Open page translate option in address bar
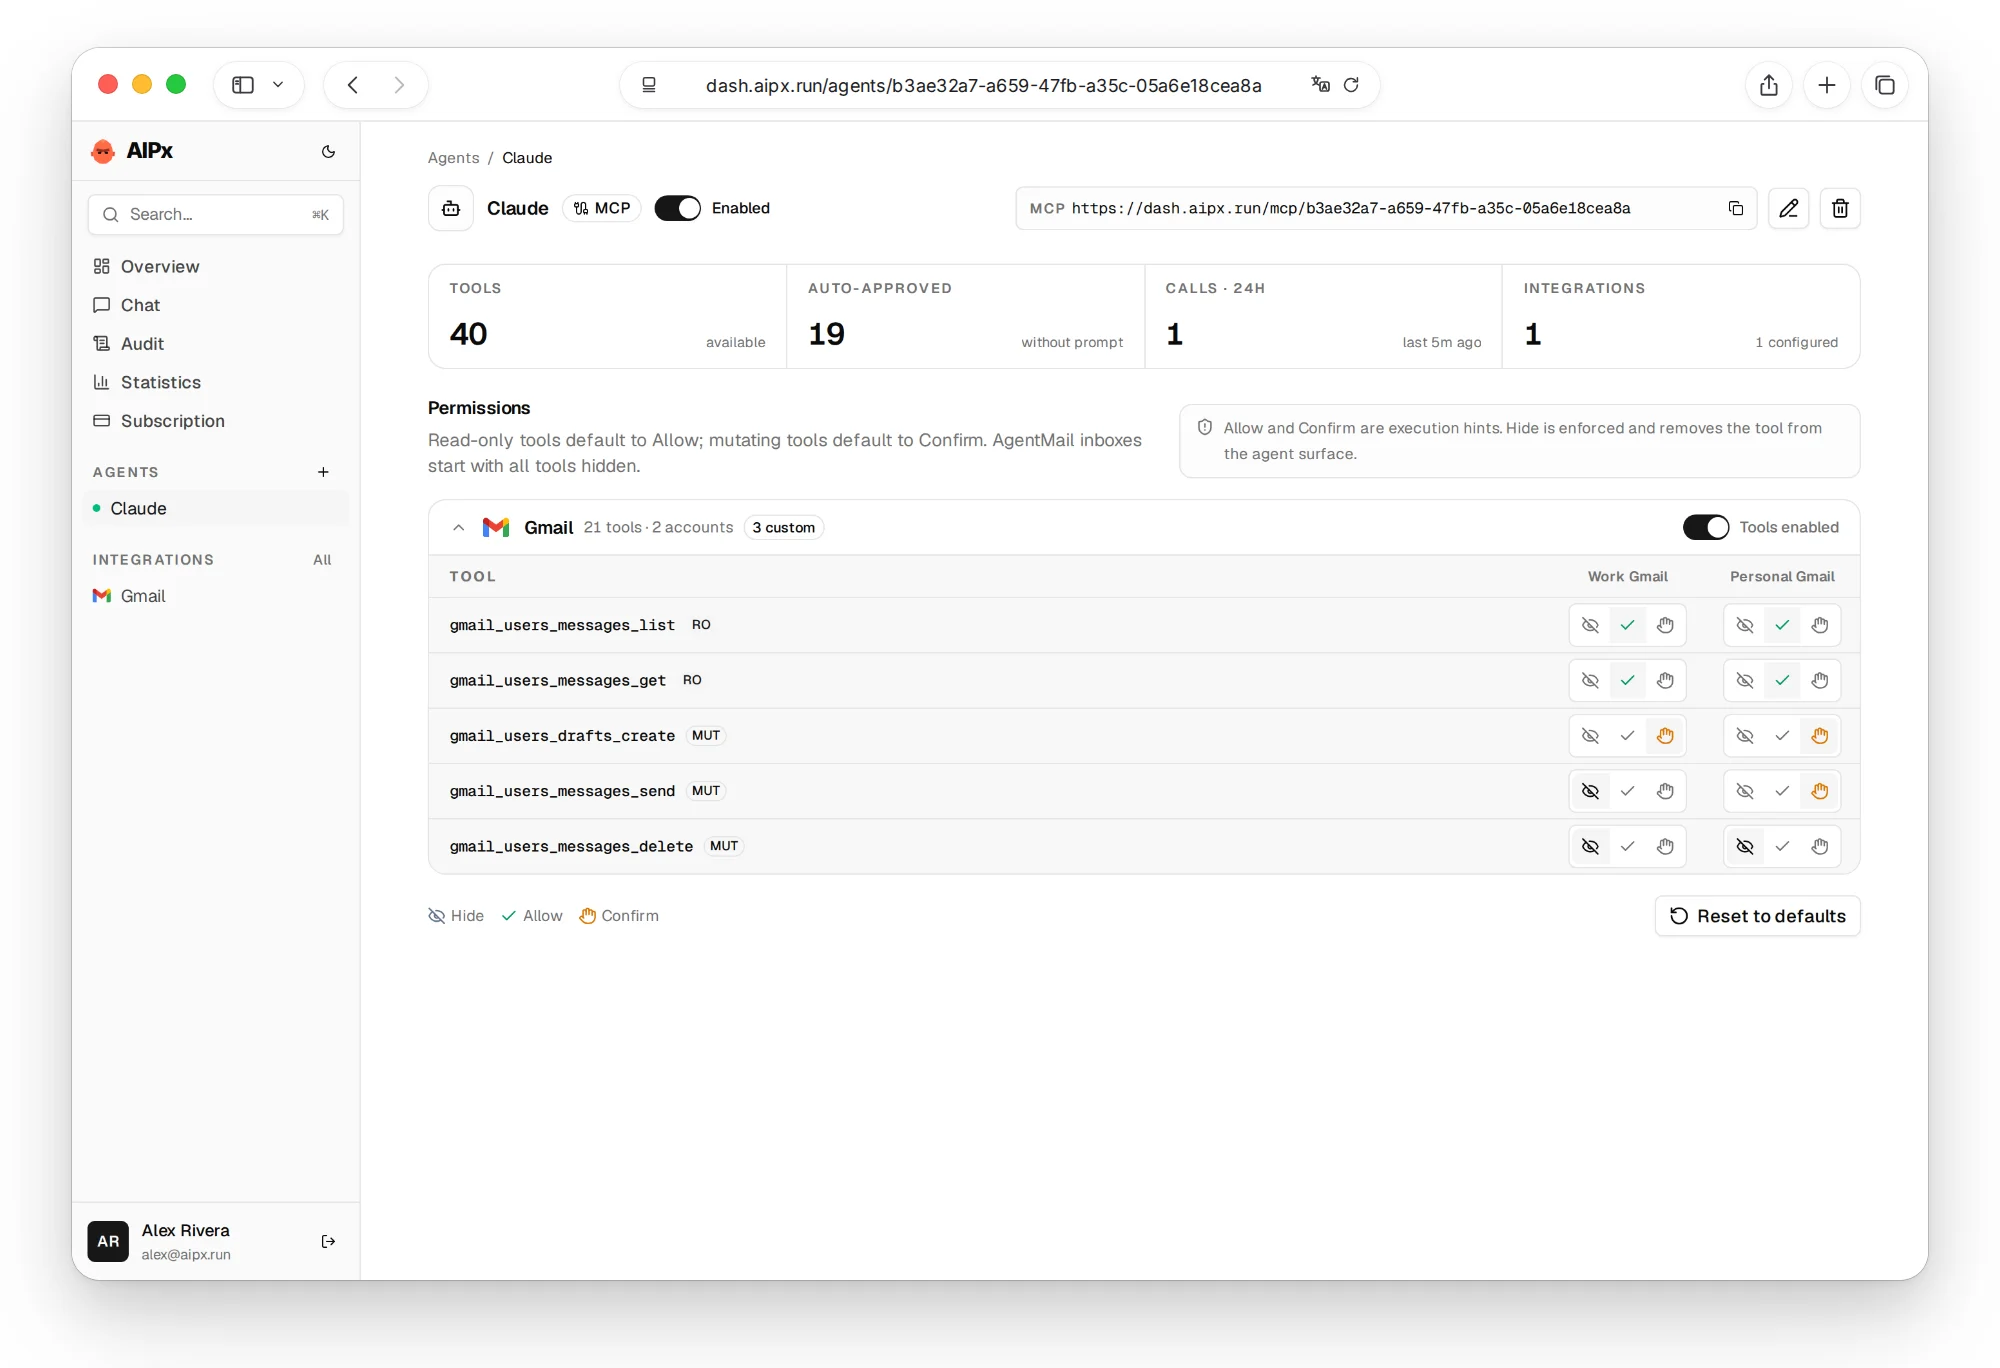Image resolution: width=2000 pixels, height=1368 pixels. [1320, 85]
